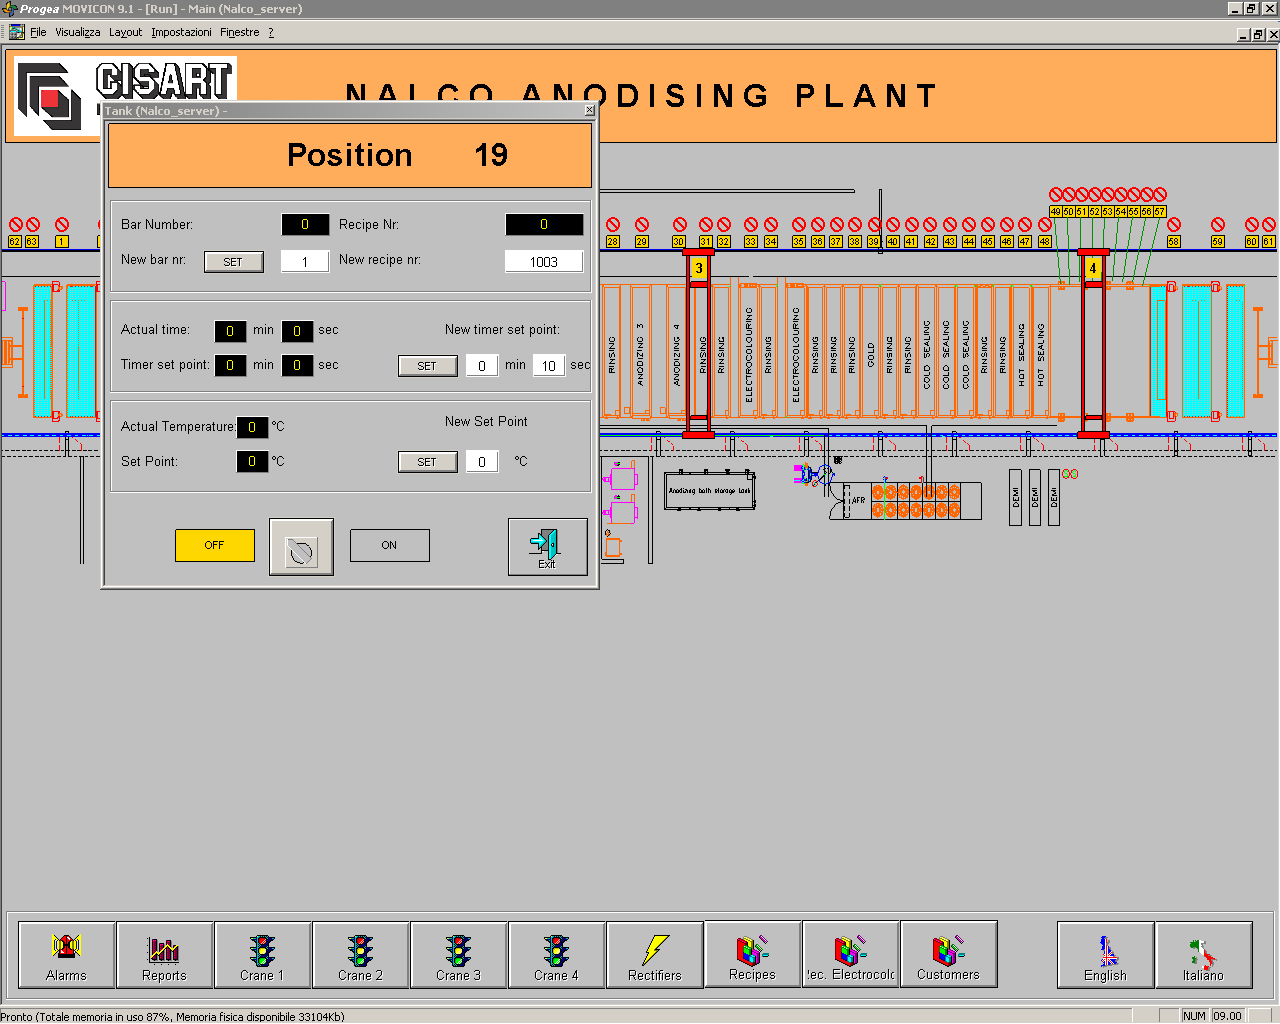Select crane number 4 marker on the line
This screenshot has width=1280, height=1024.
pyautogui.click(x=1093, y=268)
